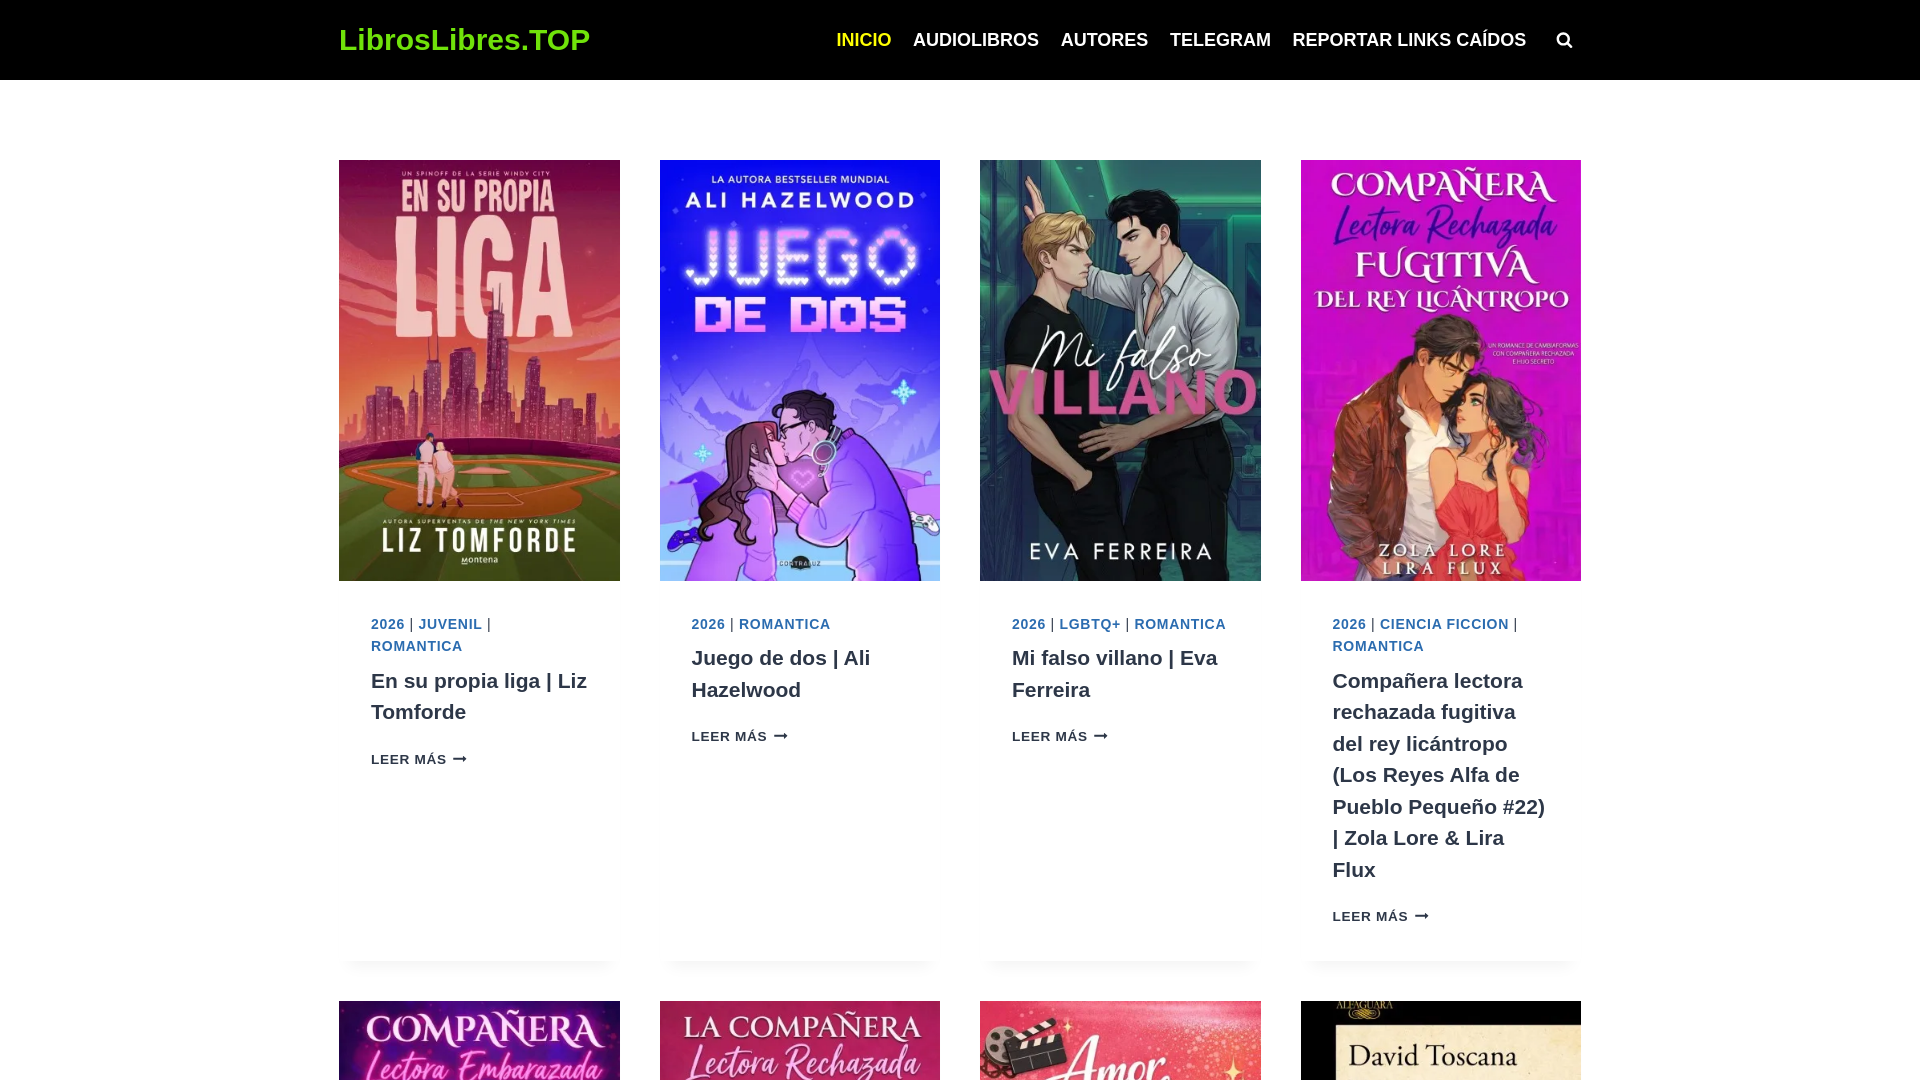The width and height of the screenshot is (1920, 1080).
Task: Select ROMANTICA tag under Juego de dos
Action: click(785, 624)
